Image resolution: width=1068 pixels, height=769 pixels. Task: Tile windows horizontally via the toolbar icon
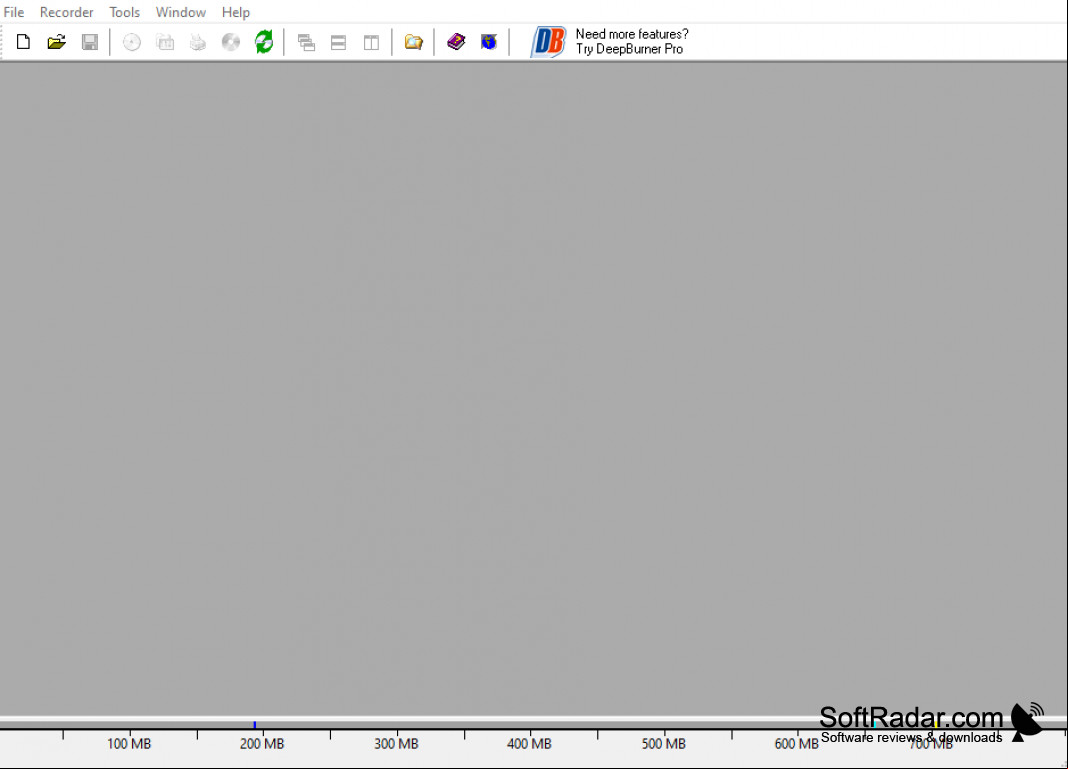(x=339, y=42)
